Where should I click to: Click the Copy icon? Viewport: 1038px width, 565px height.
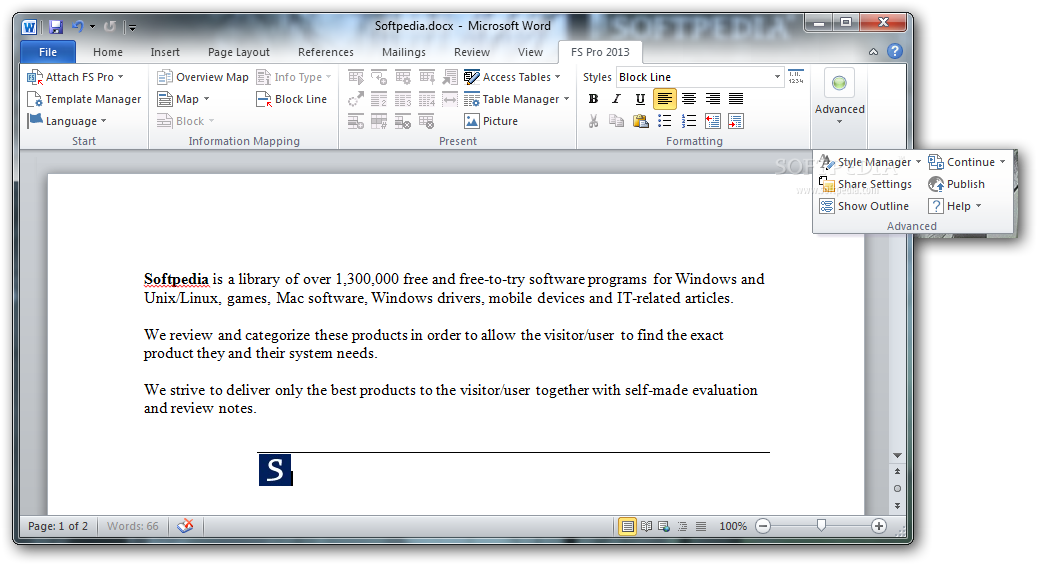point(616,121)
